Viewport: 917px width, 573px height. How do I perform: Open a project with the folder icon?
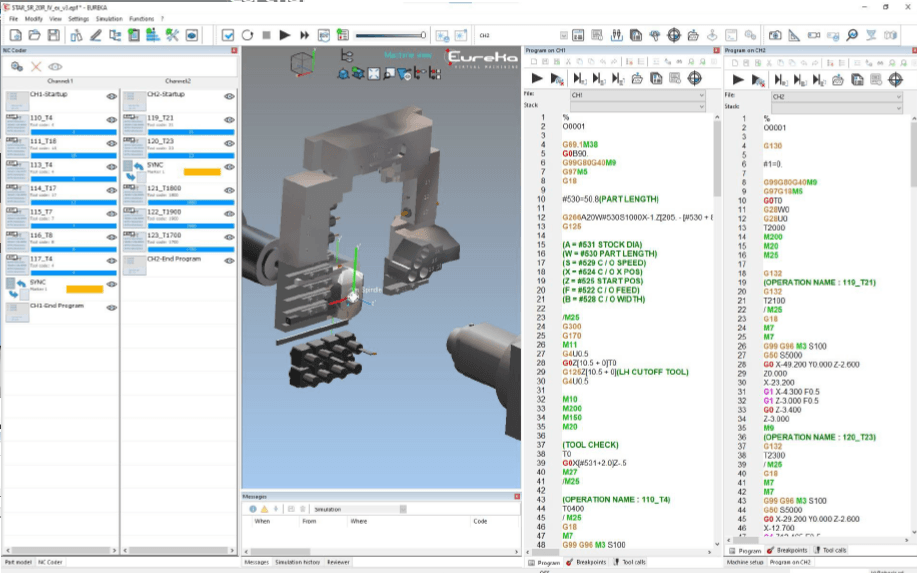coord(35,35)
